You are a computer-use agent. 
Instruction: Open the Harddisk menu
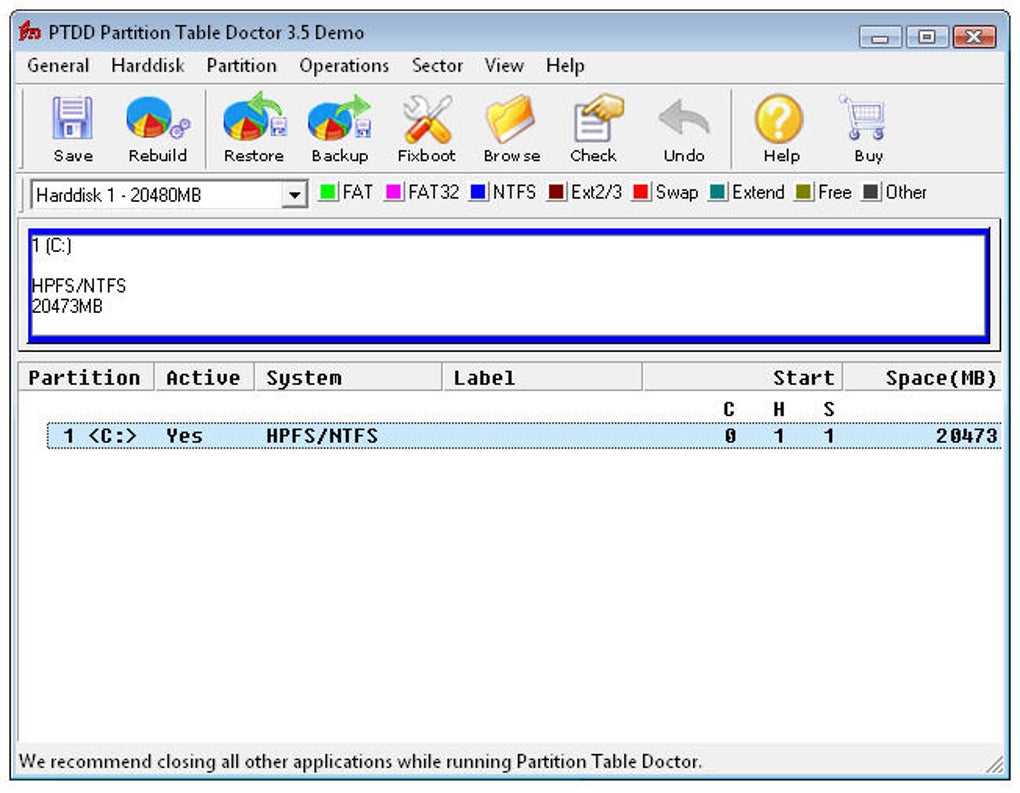coord(148,66)
